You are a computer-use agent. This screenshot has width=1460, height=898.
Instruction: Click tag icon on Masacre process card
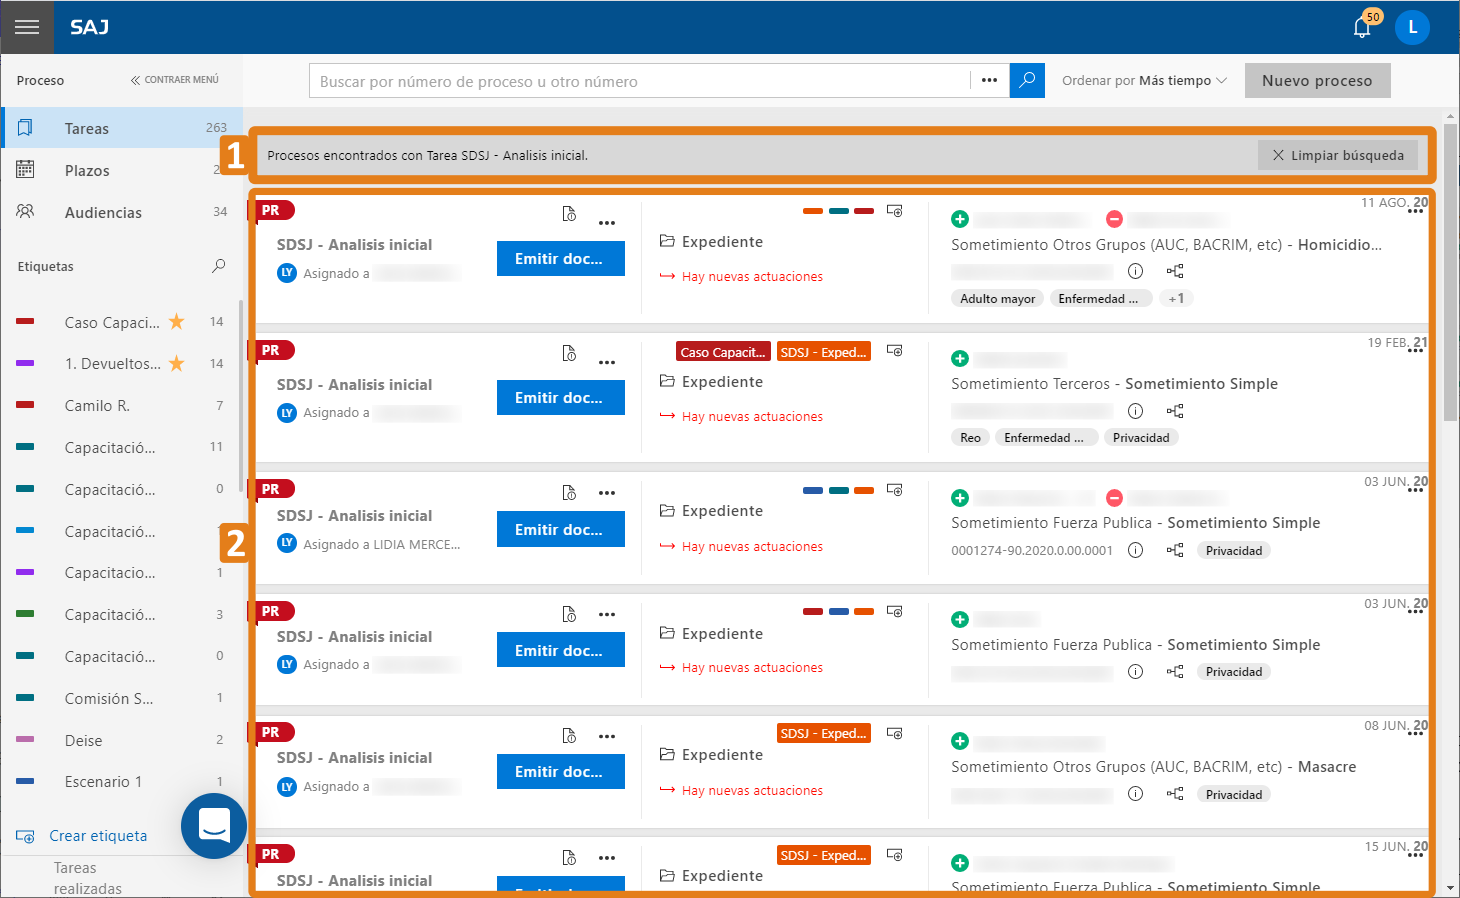tap(895, 733)
